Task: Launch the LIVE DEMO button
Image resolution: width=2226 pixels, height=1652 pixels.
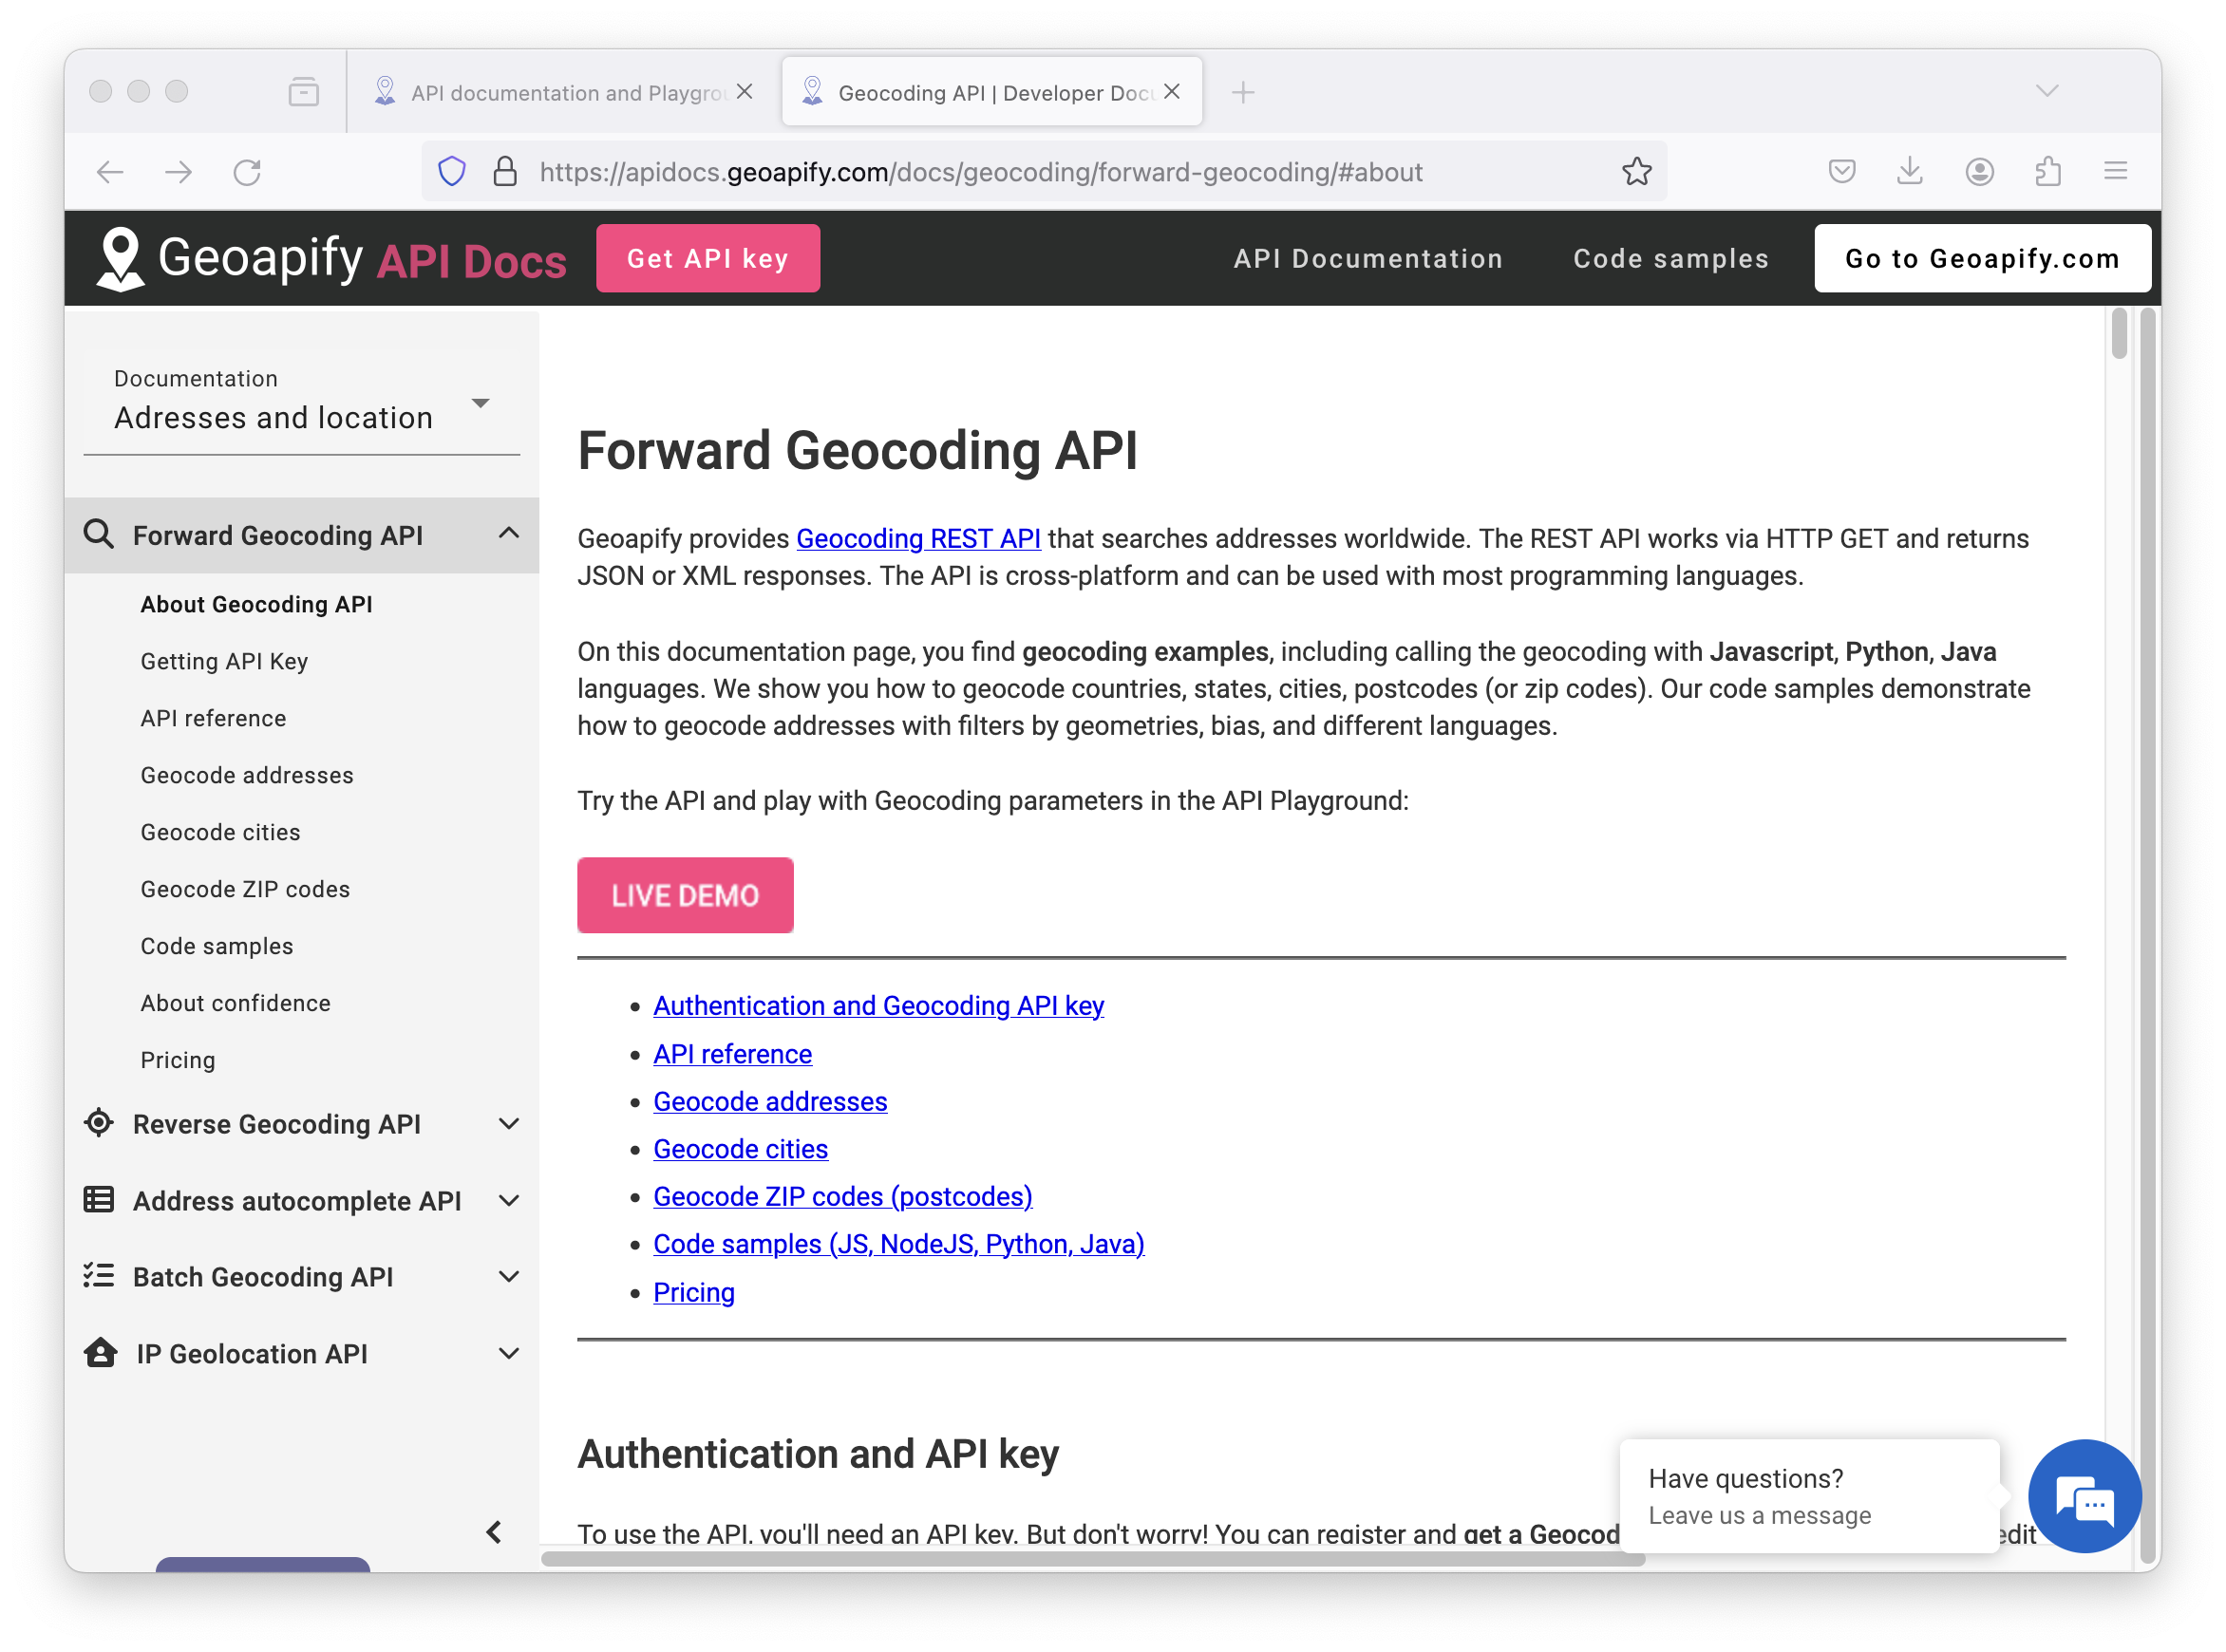Action: point(685,895)
